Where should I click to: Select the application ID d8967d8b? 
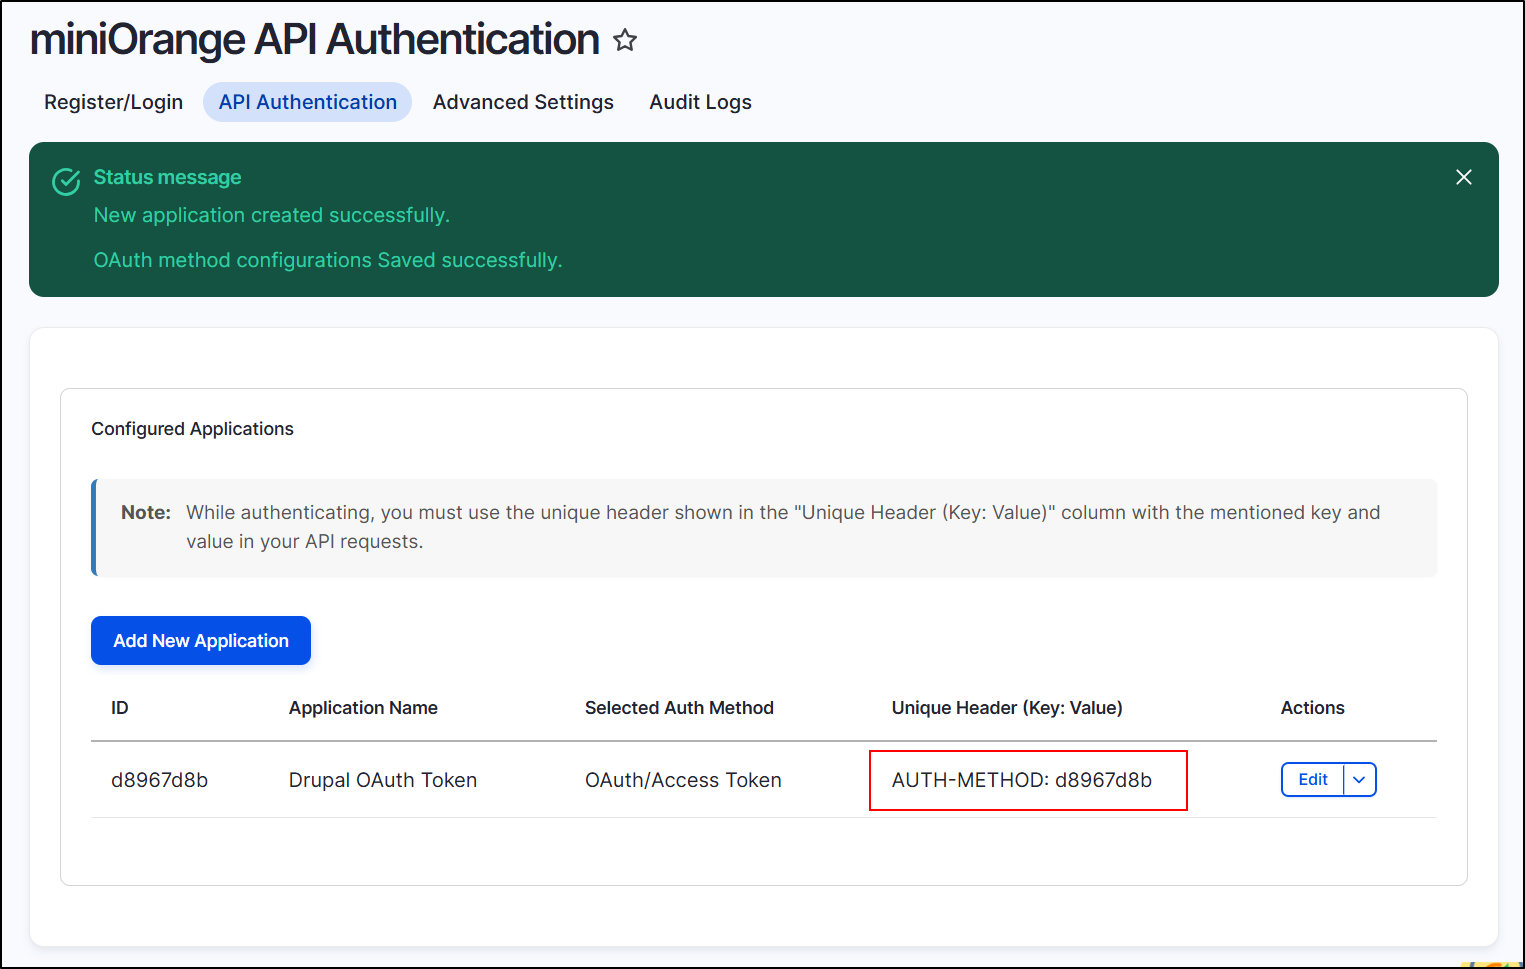point(160,779)
